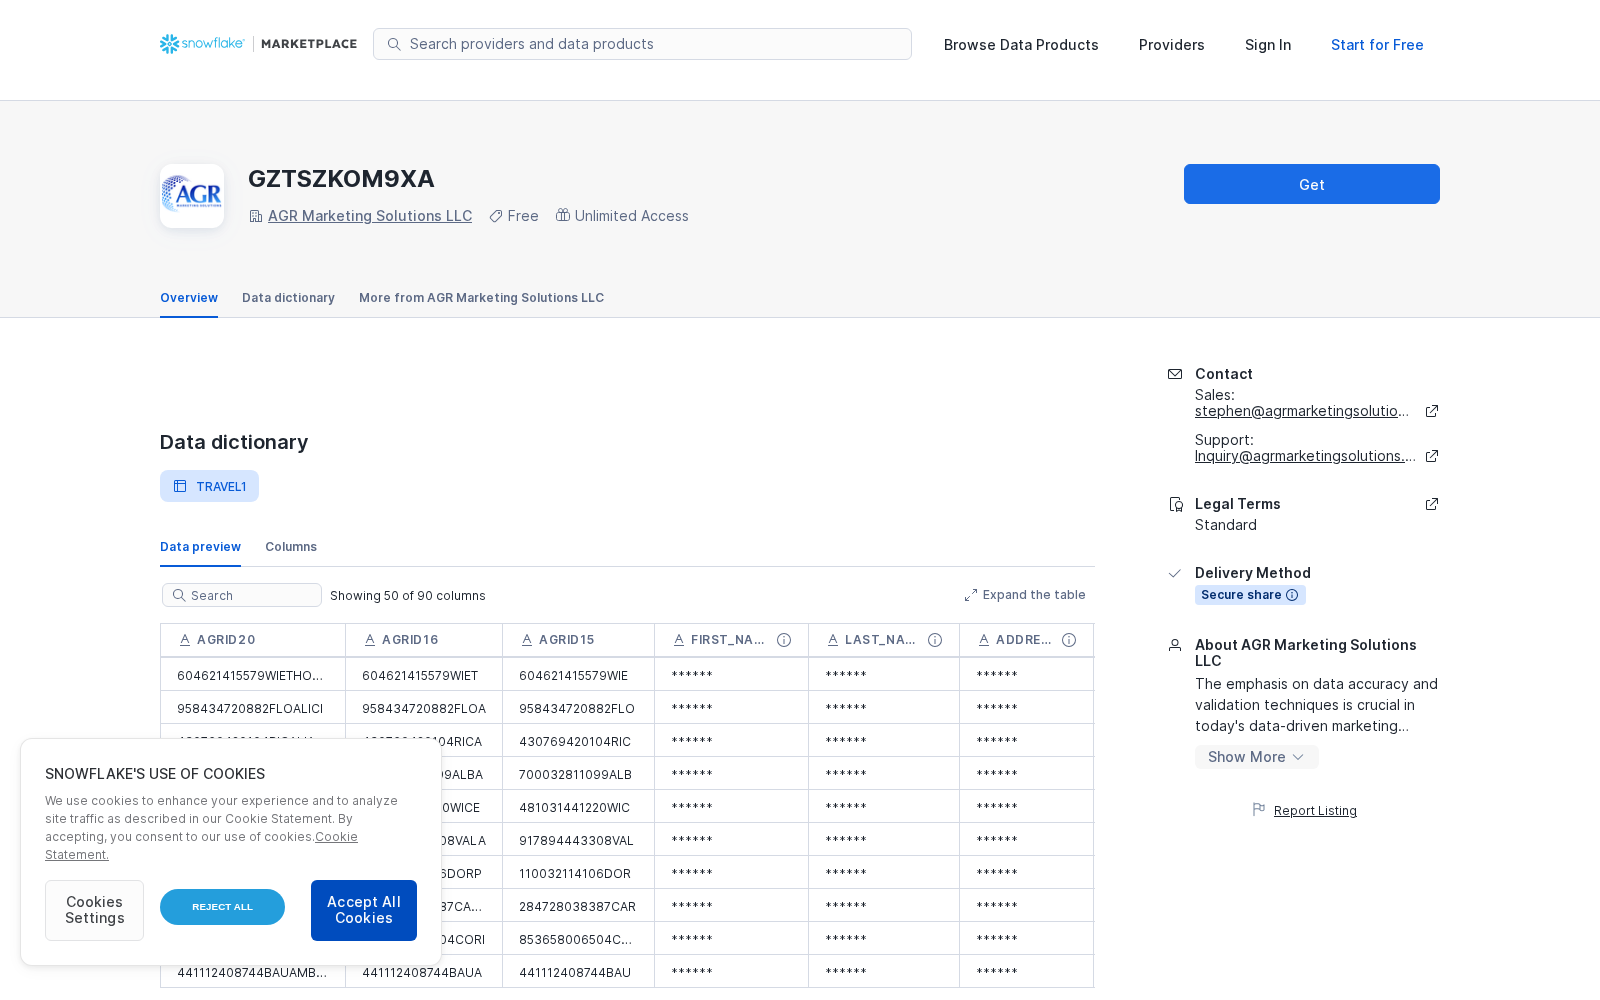Viewport: 1600px width, 1000px height.
Task: Click the AGRID20 column header
Action: [253, 640]
